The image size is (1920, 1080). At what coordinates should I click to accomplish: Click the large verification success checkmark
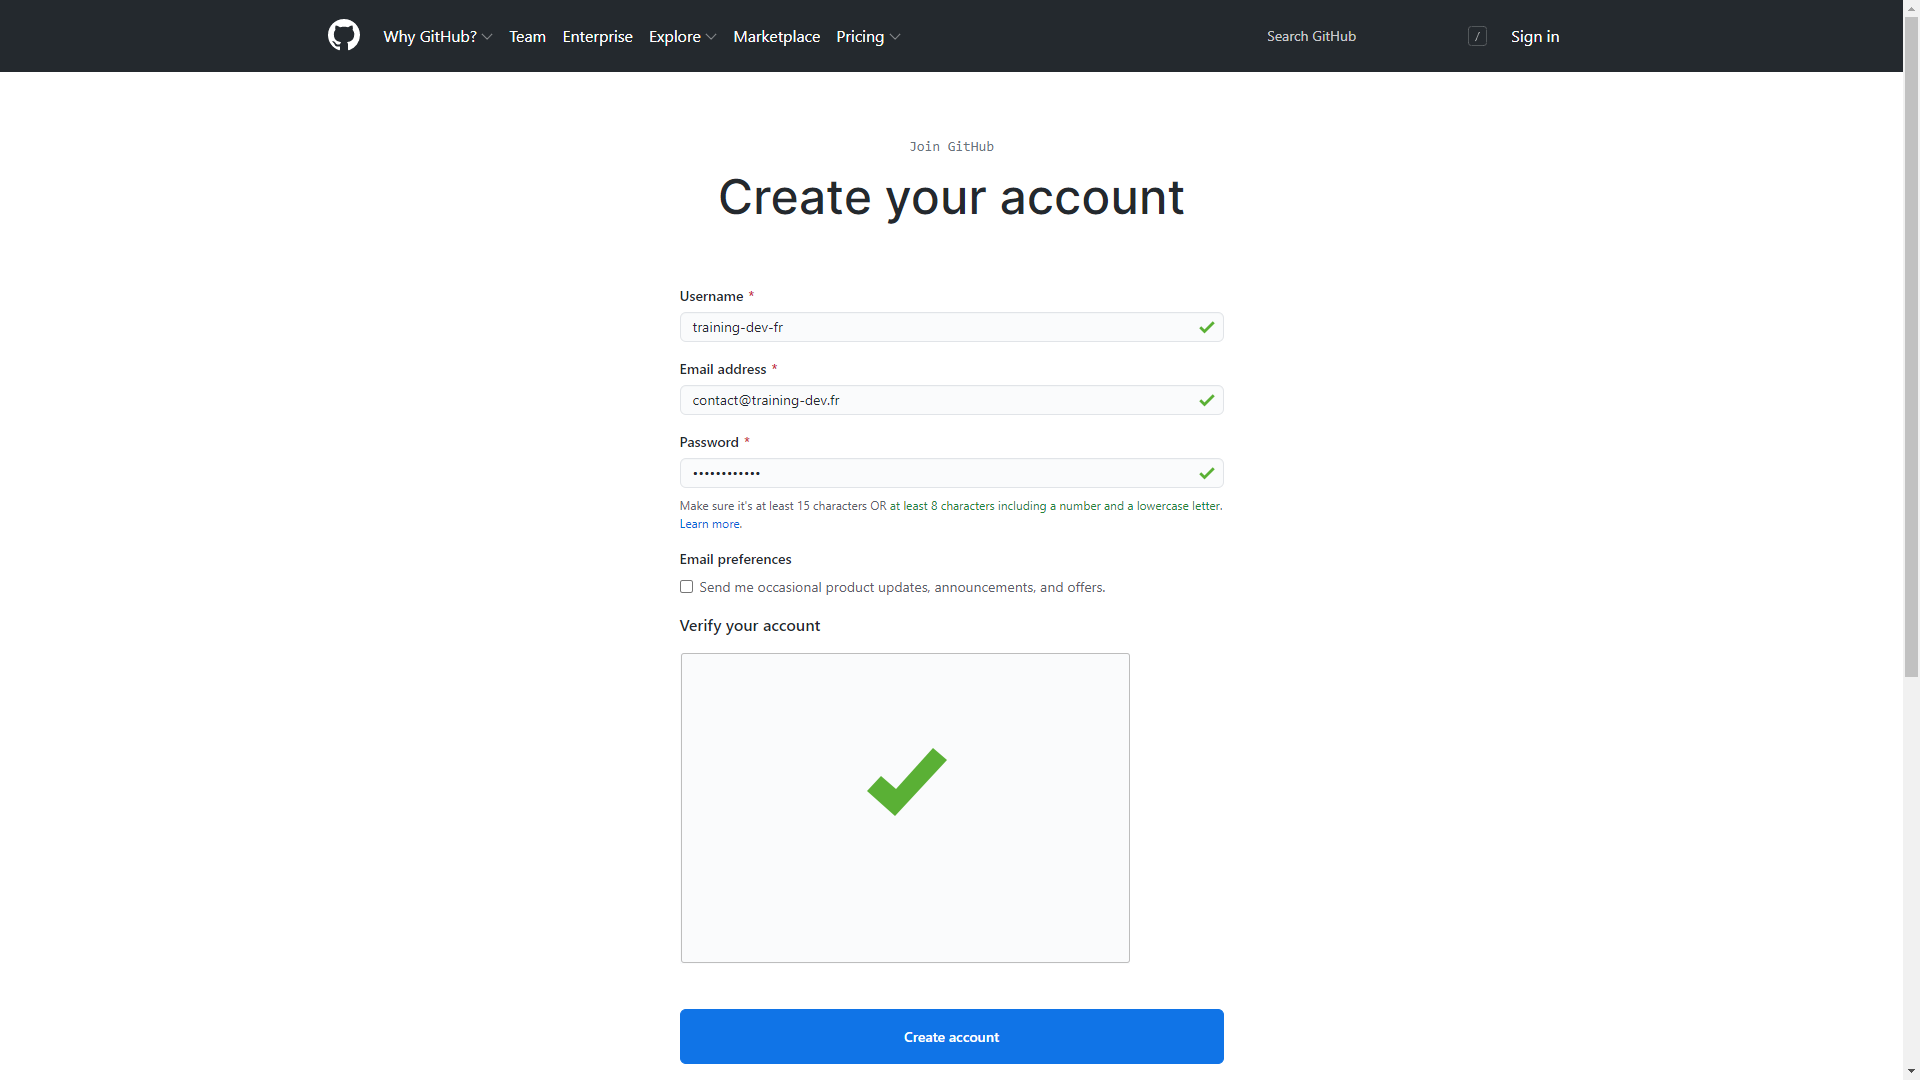coord(907,782)
